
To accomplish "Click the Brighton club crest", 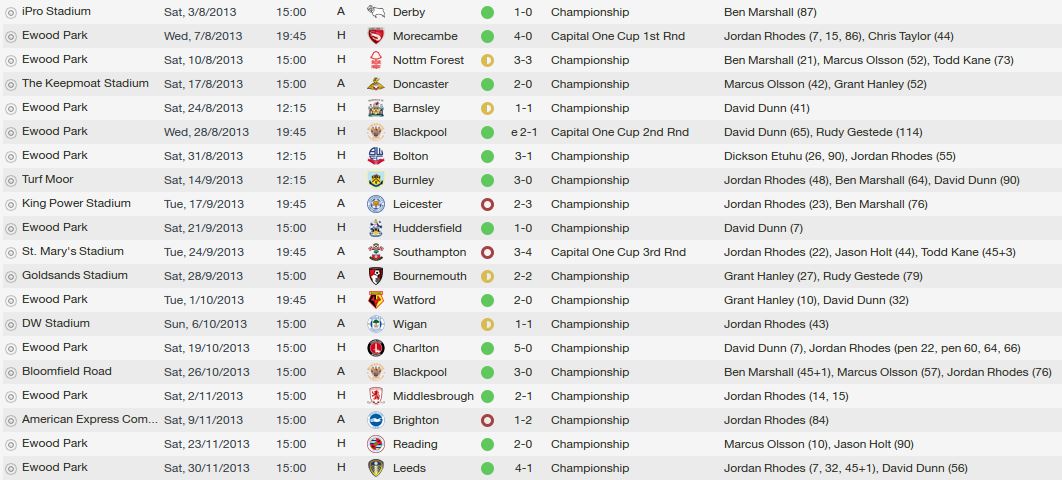I will point(375,420).
